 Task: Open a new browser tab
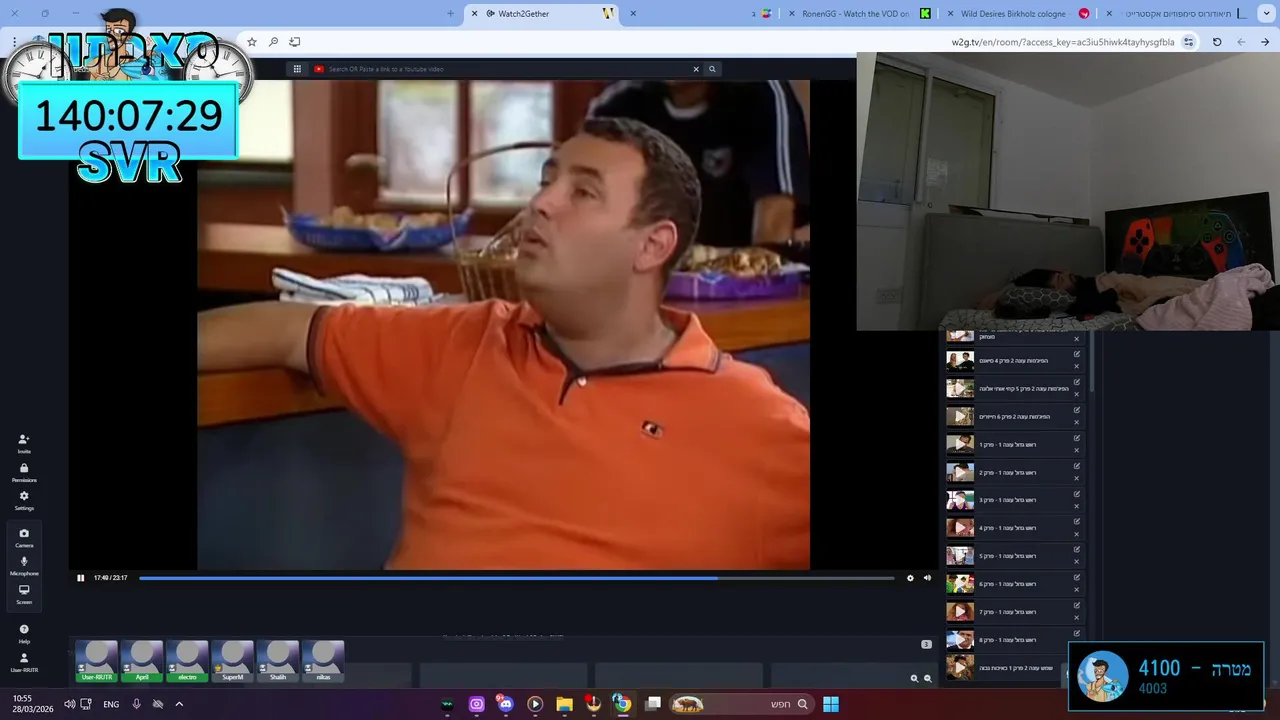click(x=450, y=14)
